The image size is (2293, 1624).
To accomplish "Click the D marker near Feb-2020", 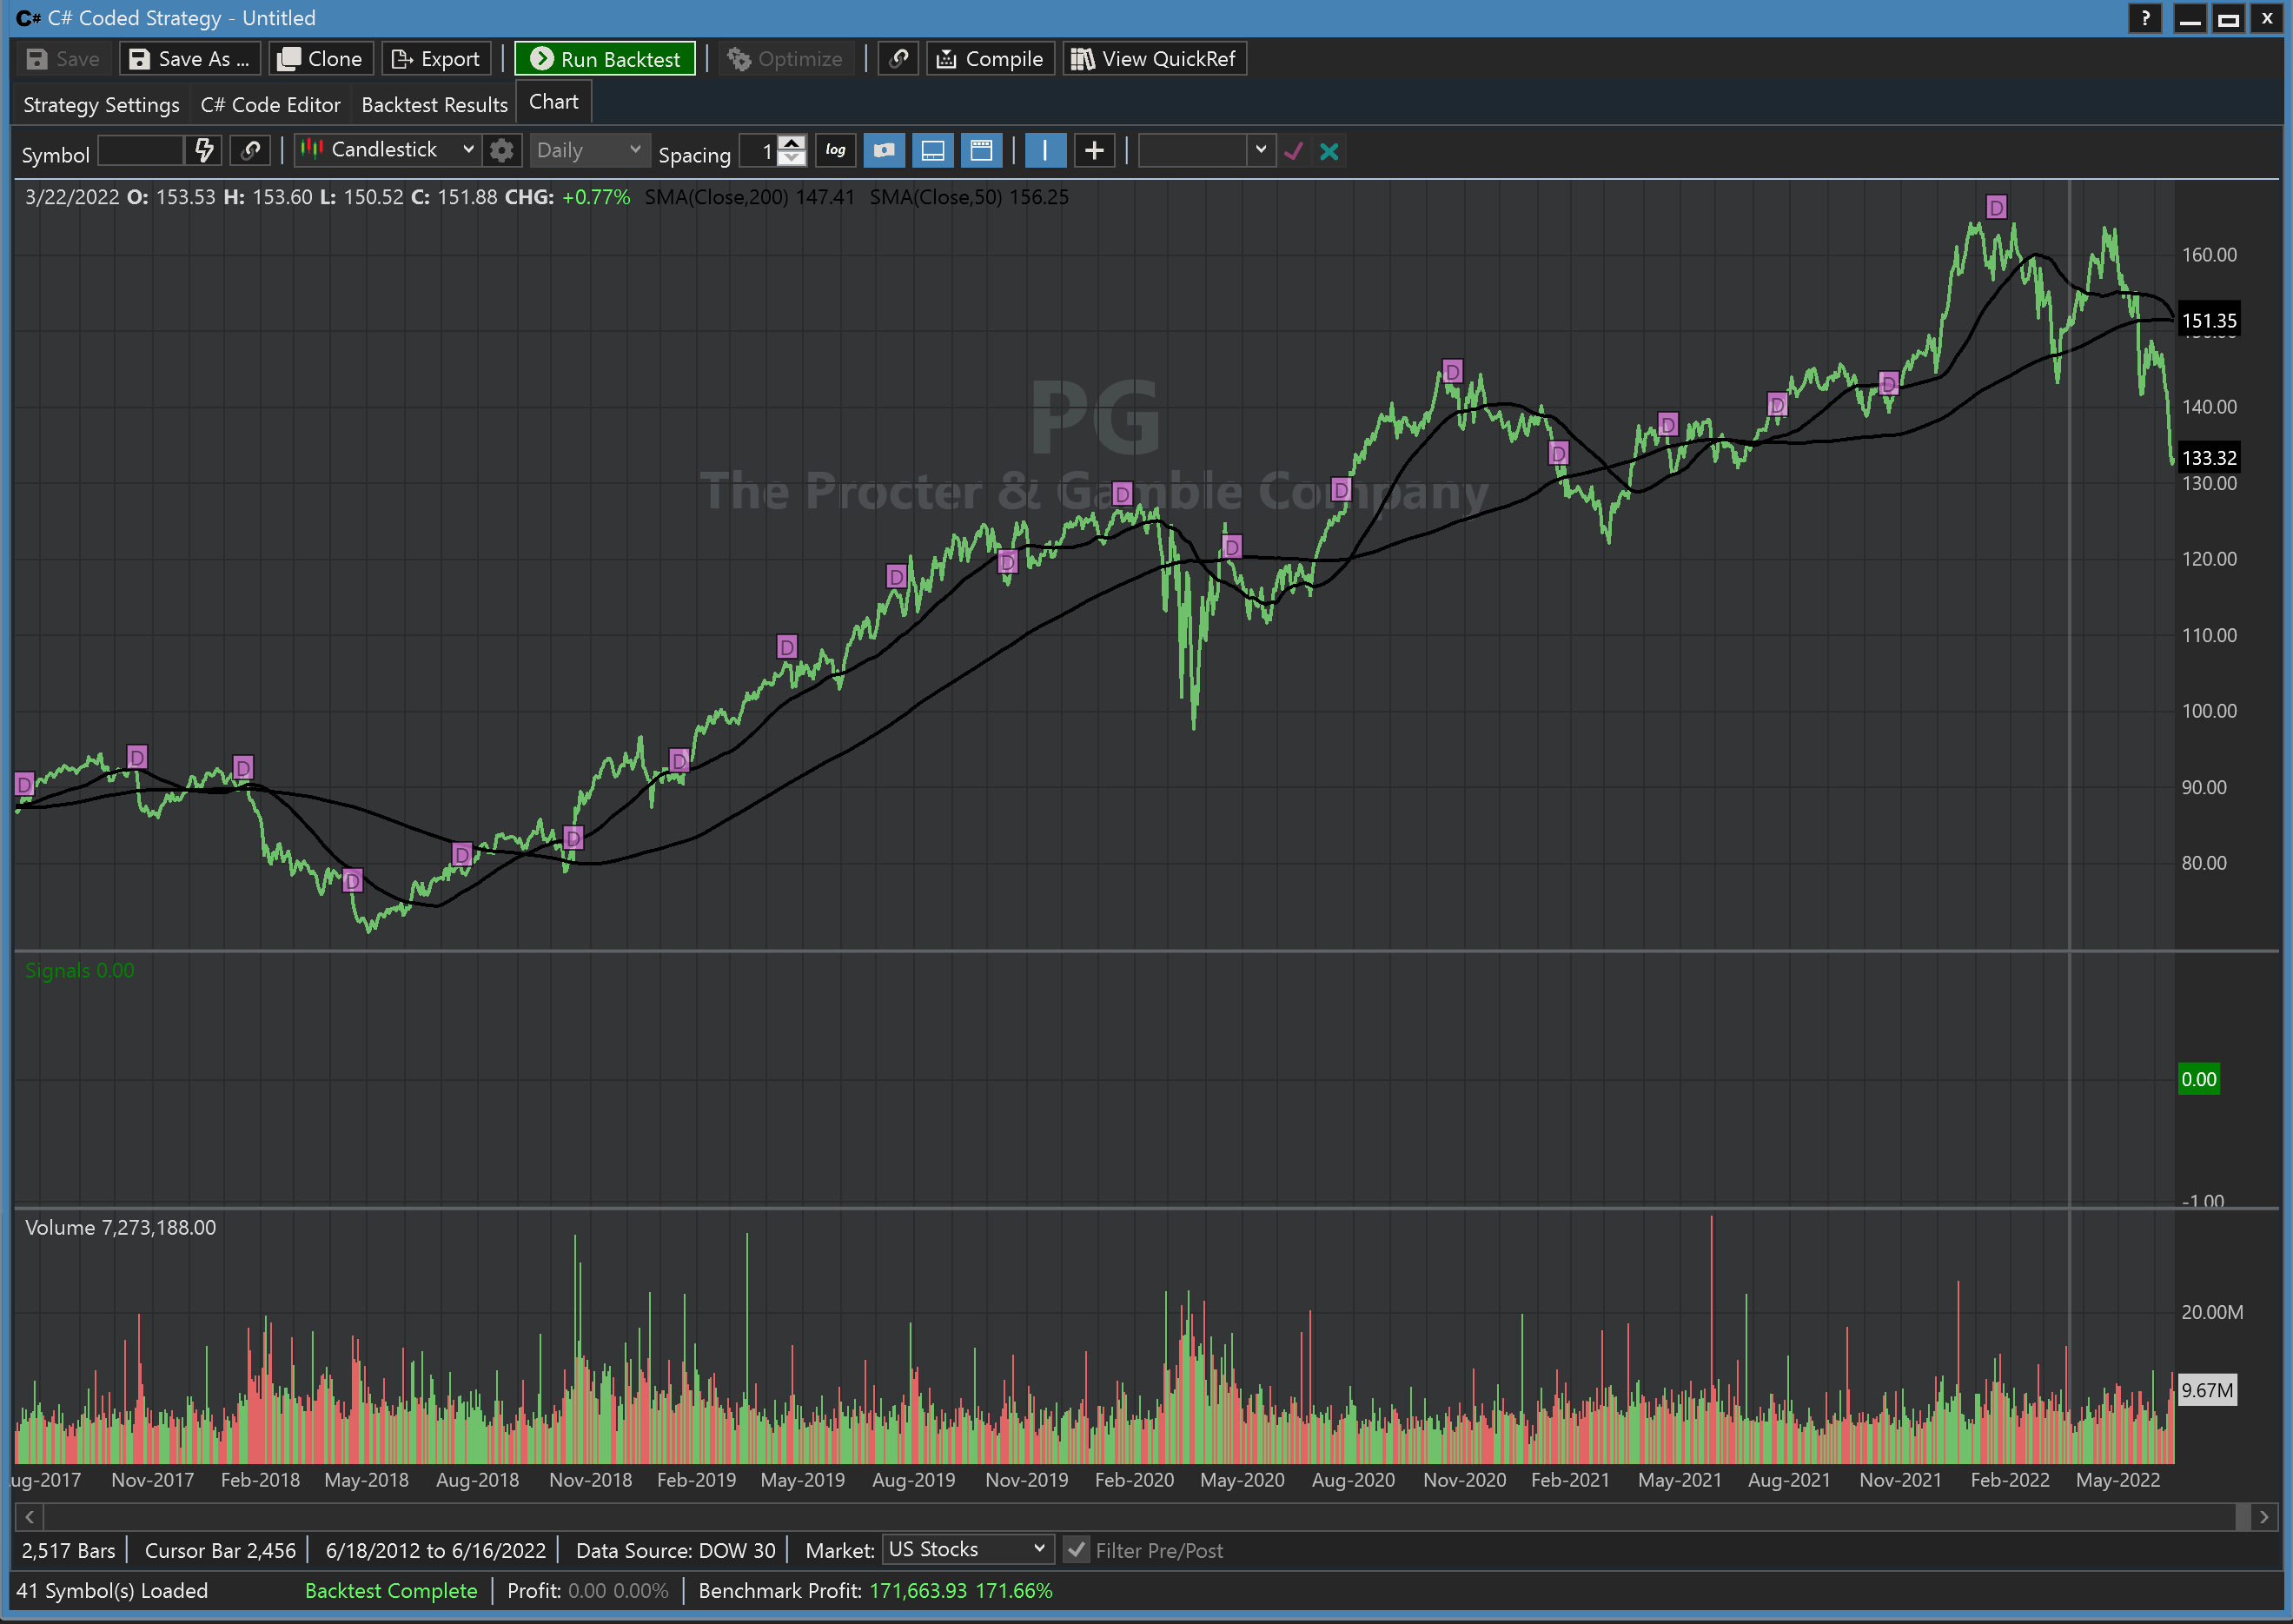I will (x=1122, y=493).
